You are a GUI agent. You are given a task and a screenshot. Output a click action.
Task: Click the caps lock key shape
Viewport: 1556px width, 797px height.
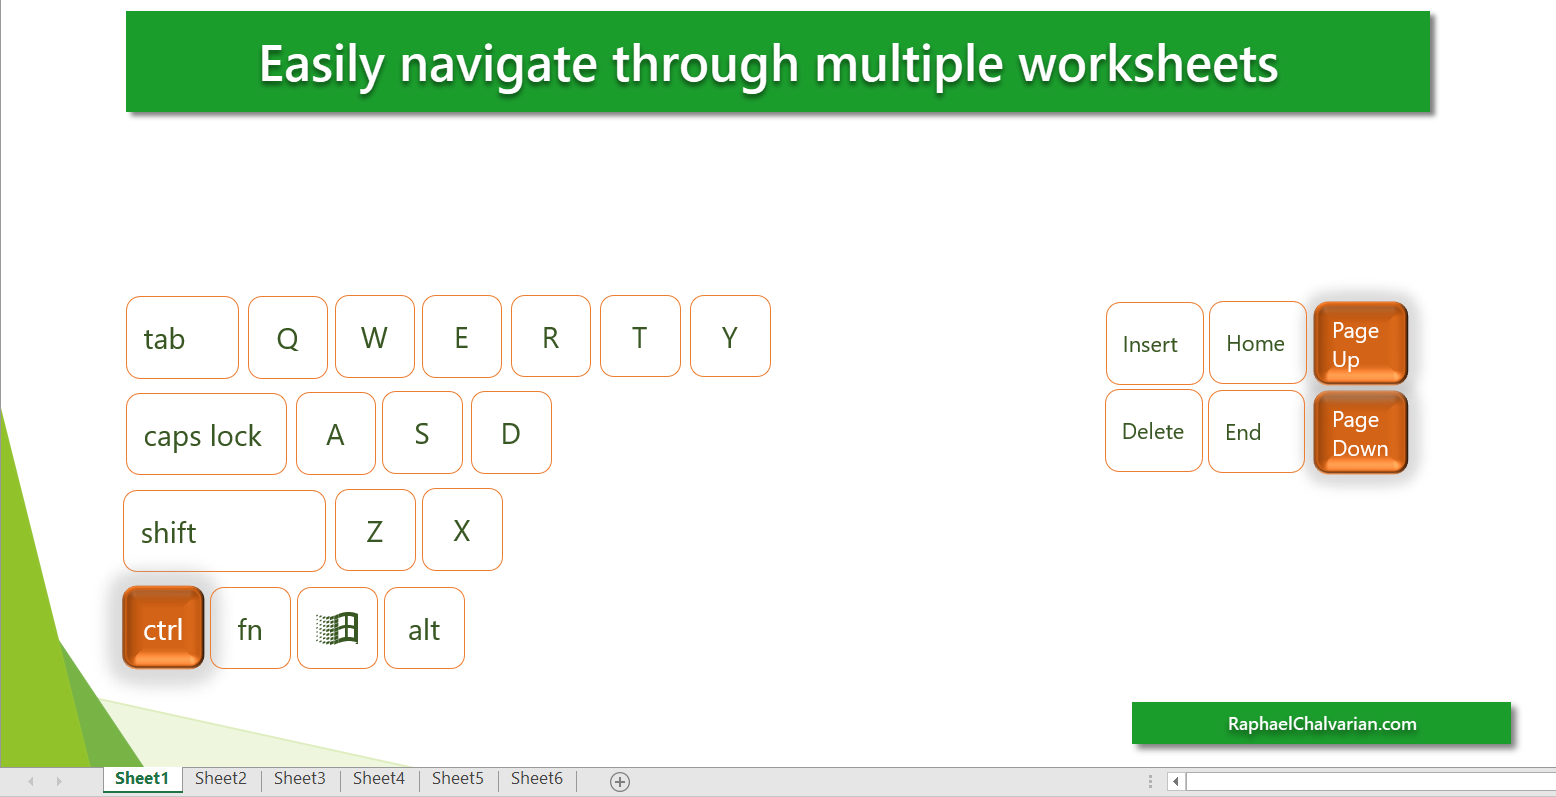pos(206,434)
